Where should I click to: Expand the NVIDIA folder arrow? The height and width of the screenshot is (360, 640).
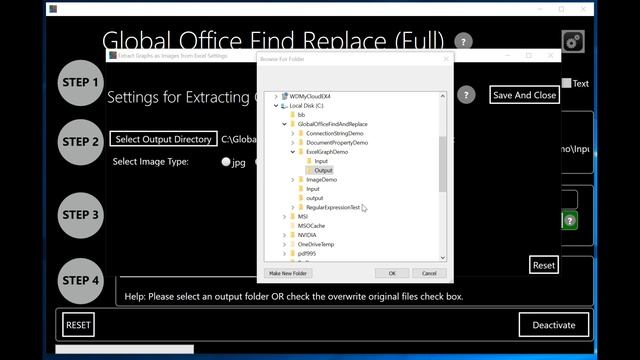[284, 235]
